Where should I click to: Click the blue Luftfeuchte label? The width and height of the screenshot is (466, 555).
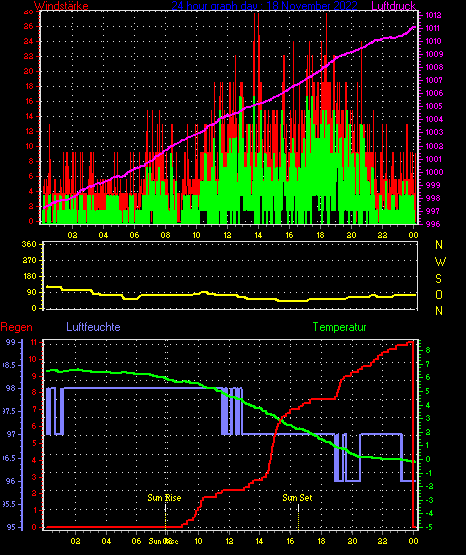point(93,327)
